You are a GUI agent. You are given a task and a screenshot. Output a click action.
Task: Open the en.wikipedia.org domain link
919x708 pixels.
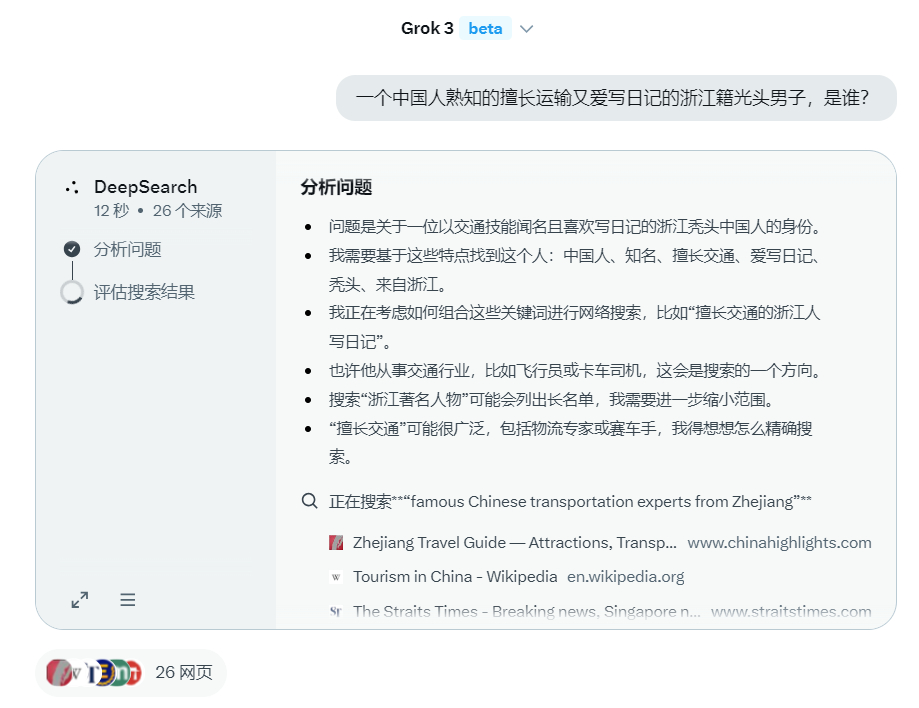(625, 577)
